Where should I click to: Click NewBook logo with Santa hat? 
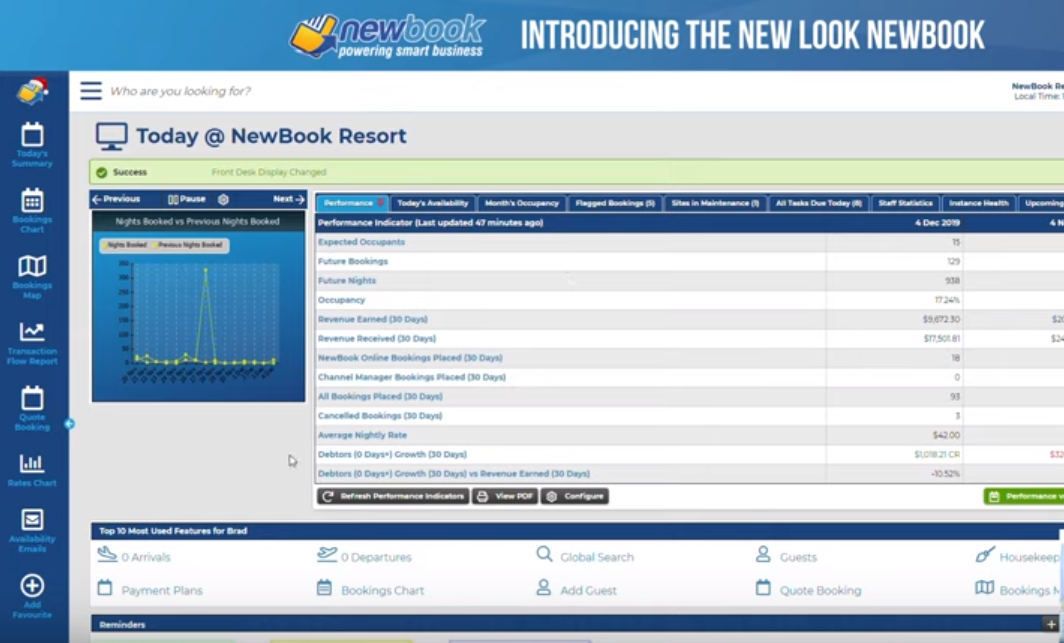[33, 91]
